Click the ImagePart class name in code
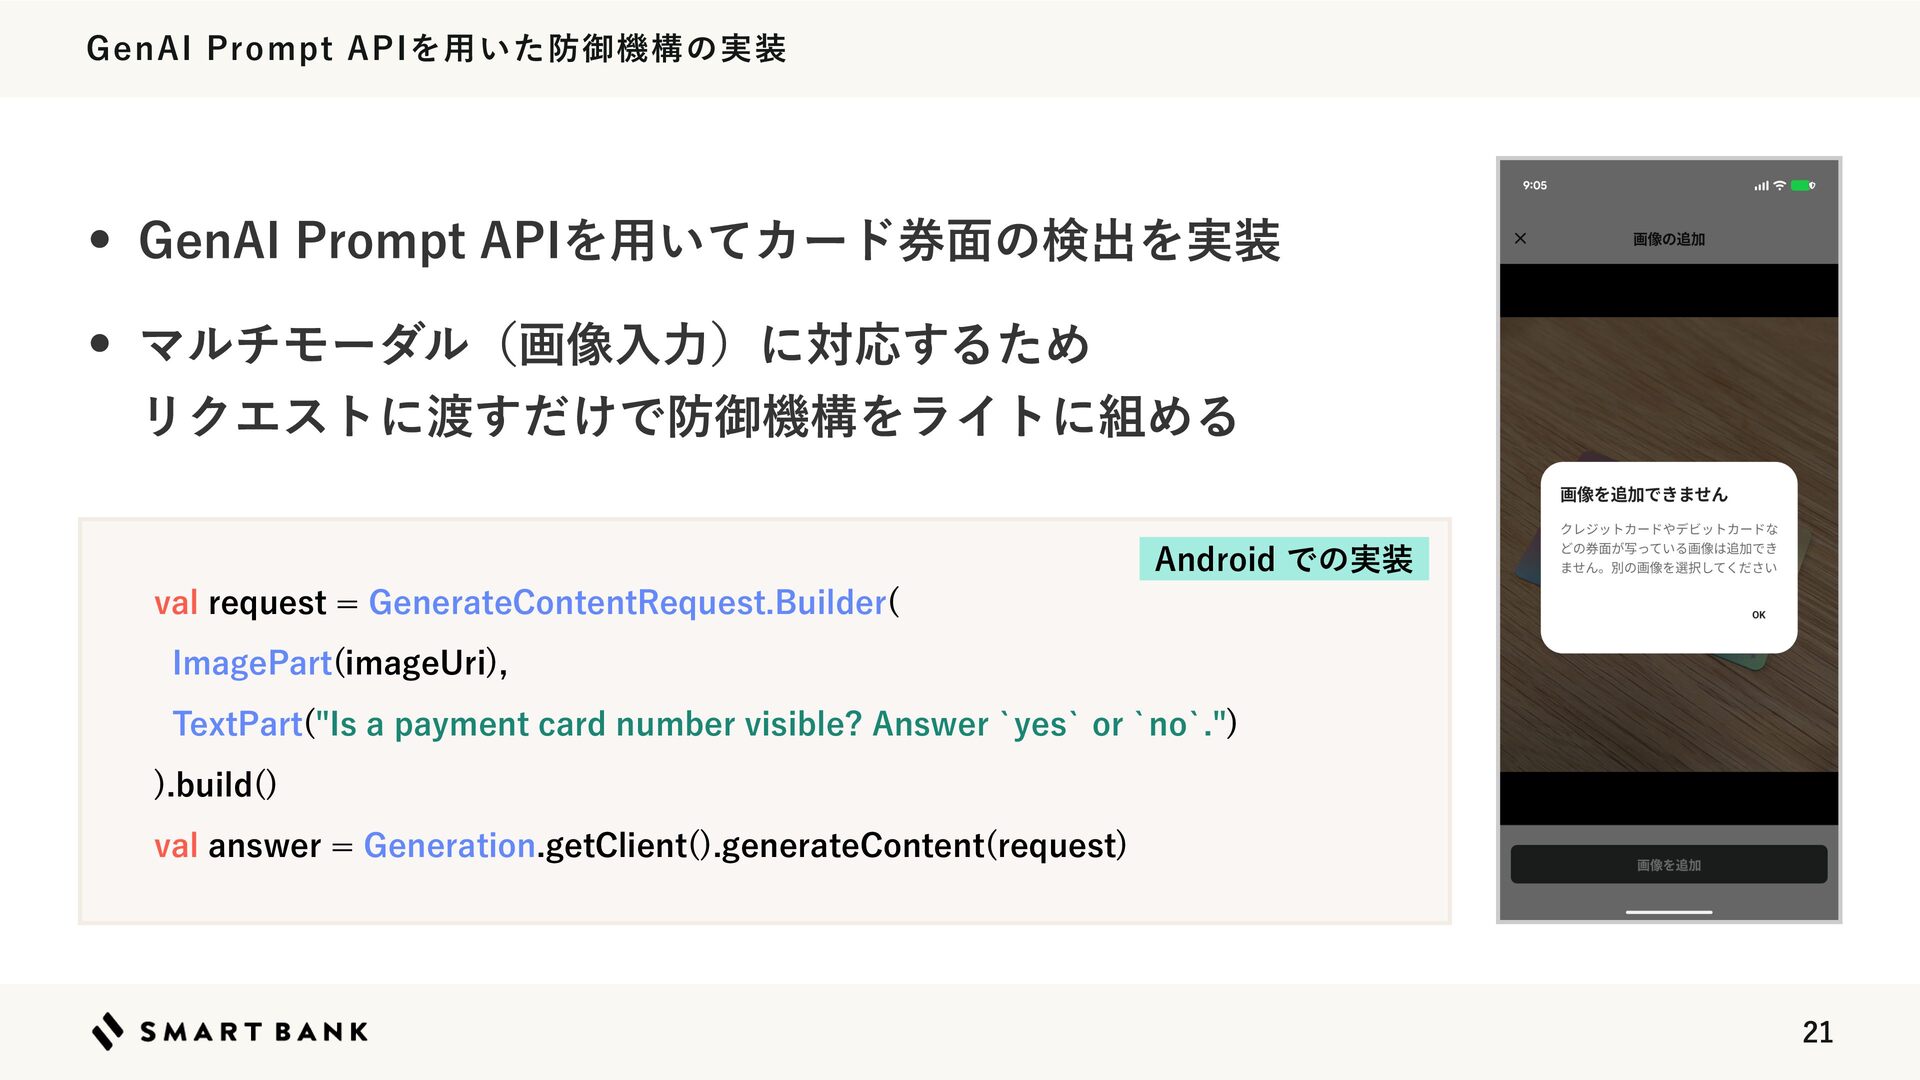Screen dimensions: 1920x1080 click(251, 663)
